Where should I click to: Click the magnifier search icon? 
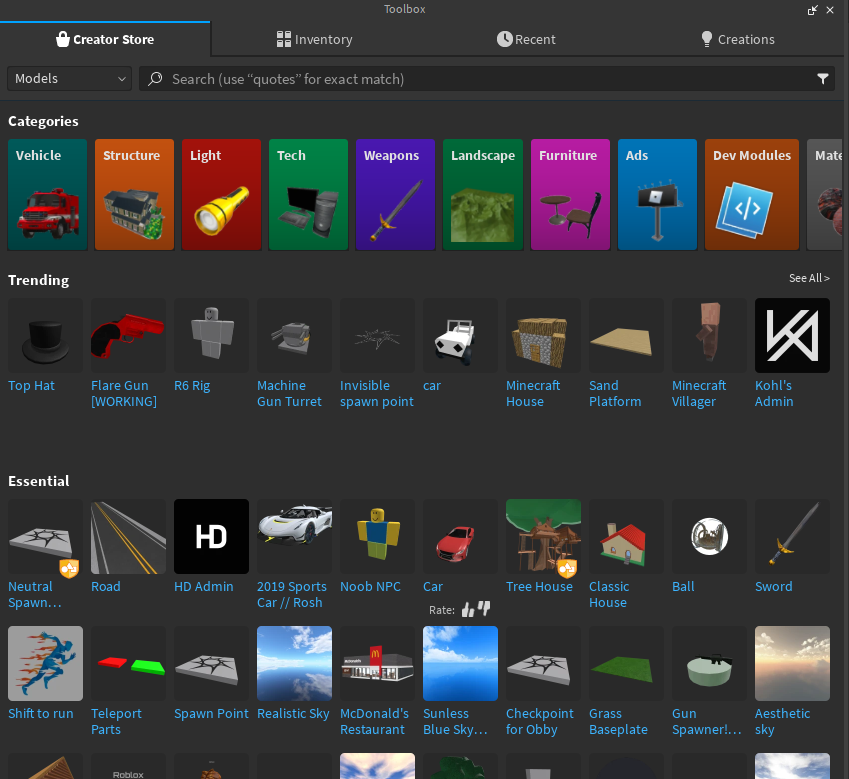coord(155,79)
